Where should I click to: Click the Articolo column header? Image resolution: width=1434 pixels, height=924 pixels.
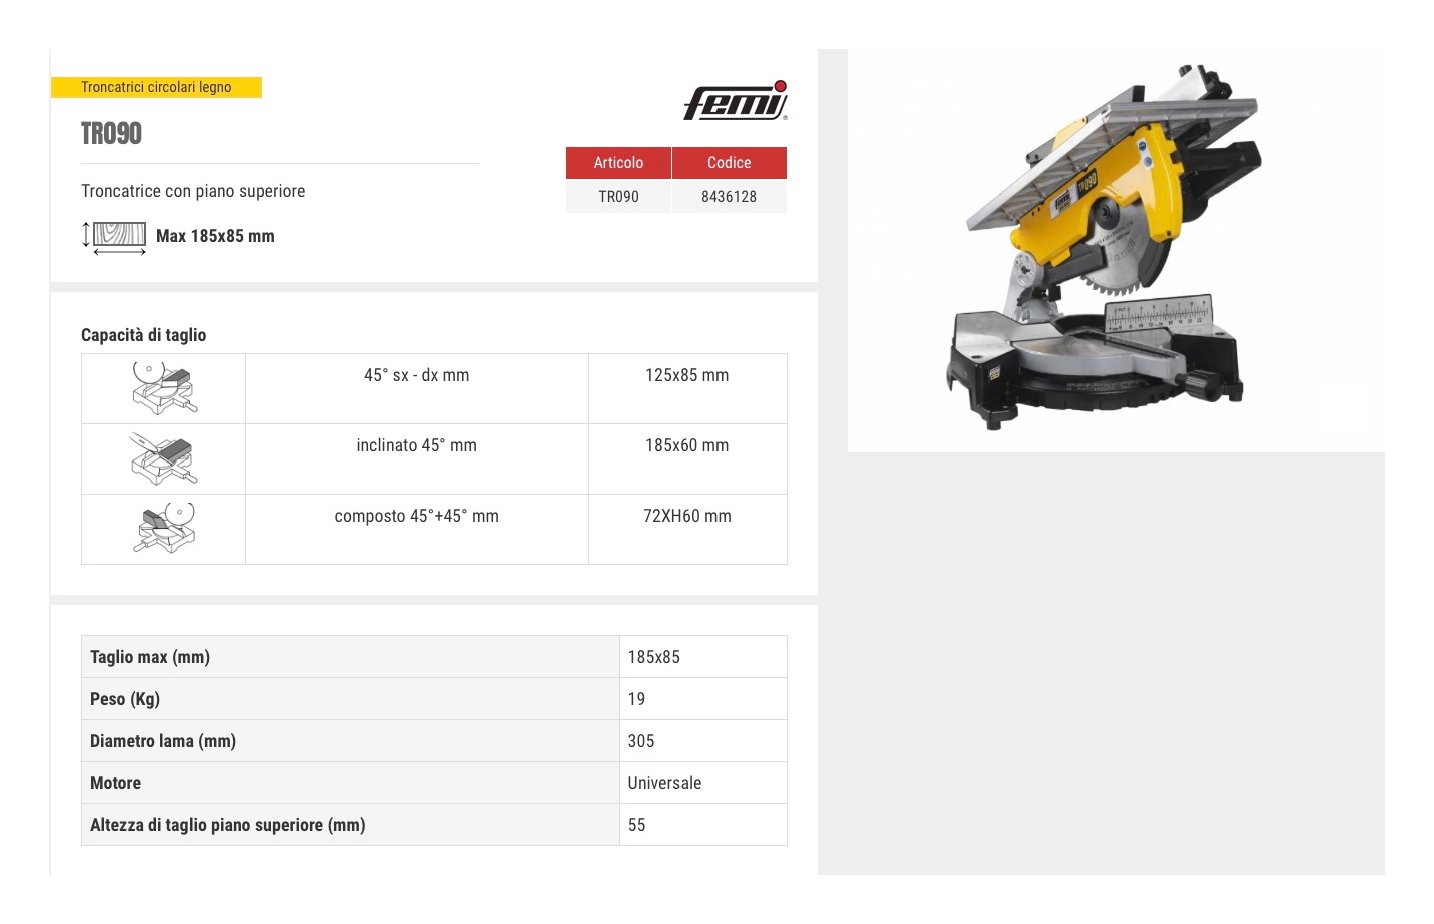point(618,163)
